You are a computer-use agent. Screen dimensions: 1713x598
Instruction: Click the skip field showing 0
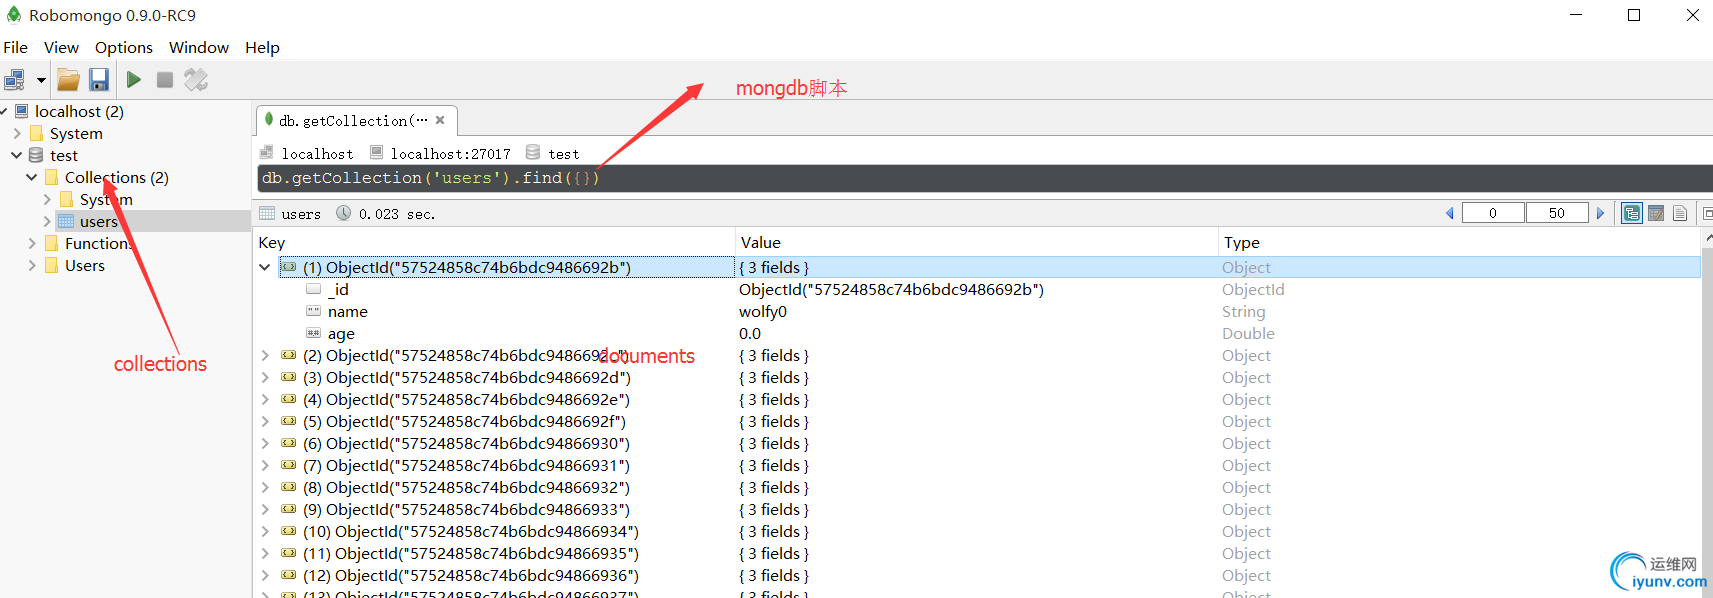click(x=1493, y=213)
